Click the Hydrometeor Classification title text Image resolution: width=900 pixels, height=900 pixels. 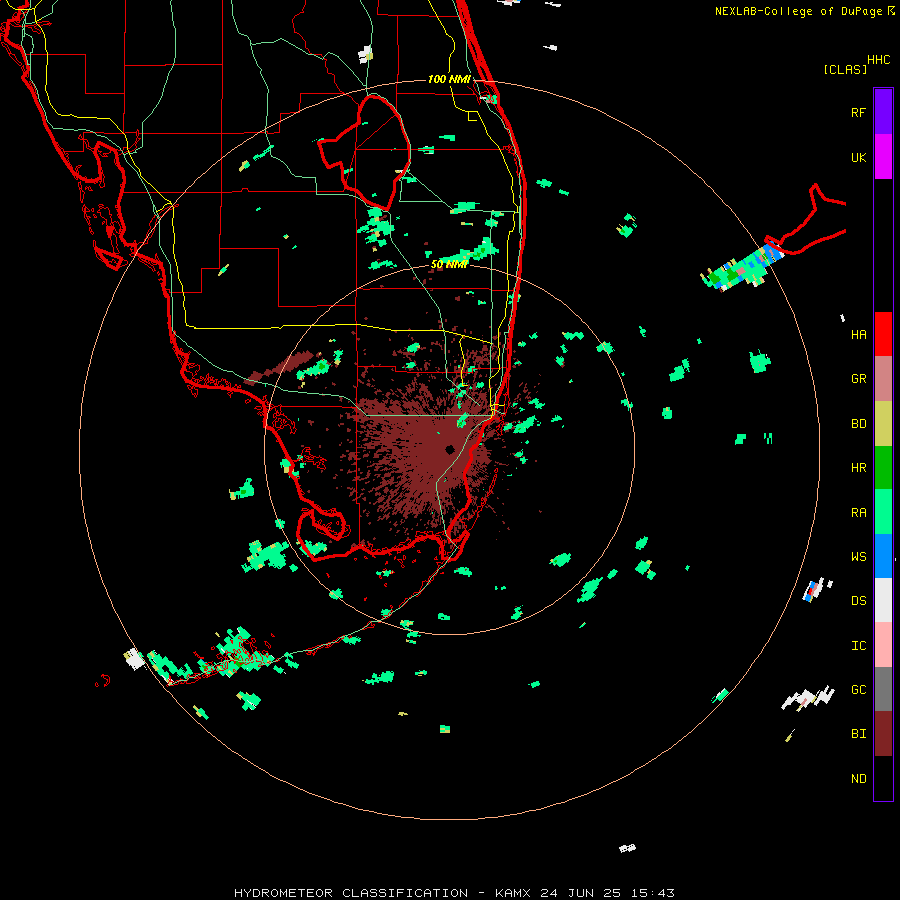click(351, 893)
